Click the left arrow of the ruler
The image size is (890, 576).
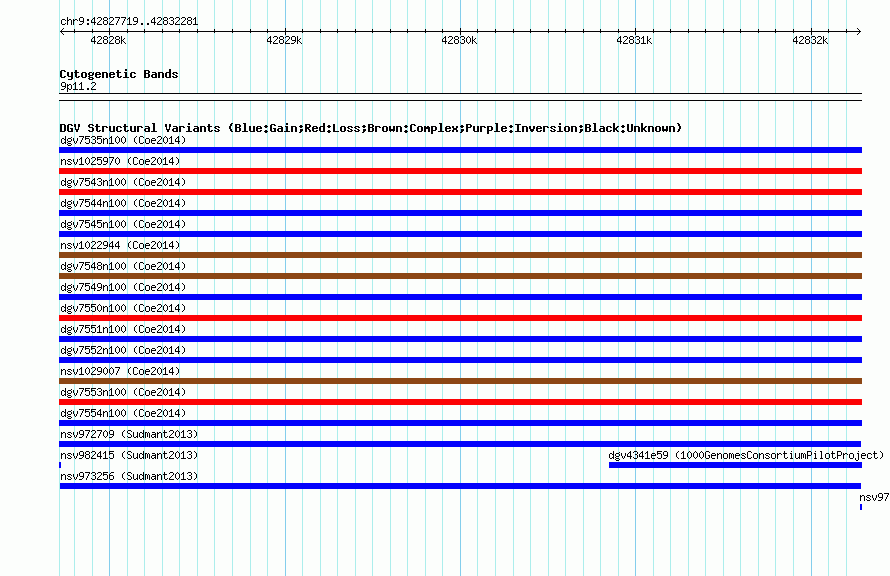(62, 32)
